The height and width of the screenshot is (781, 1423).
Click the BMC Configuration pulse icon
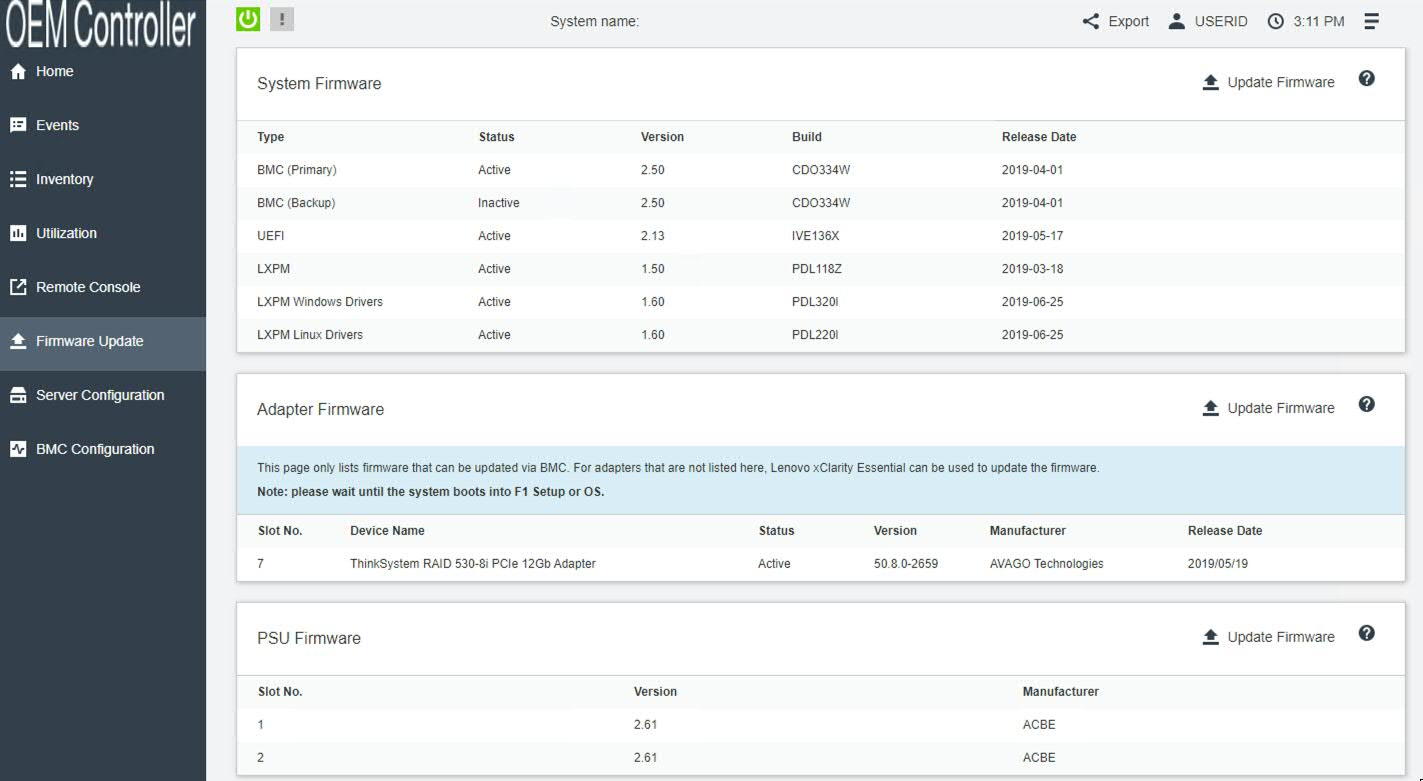click(x=18, y=449)
